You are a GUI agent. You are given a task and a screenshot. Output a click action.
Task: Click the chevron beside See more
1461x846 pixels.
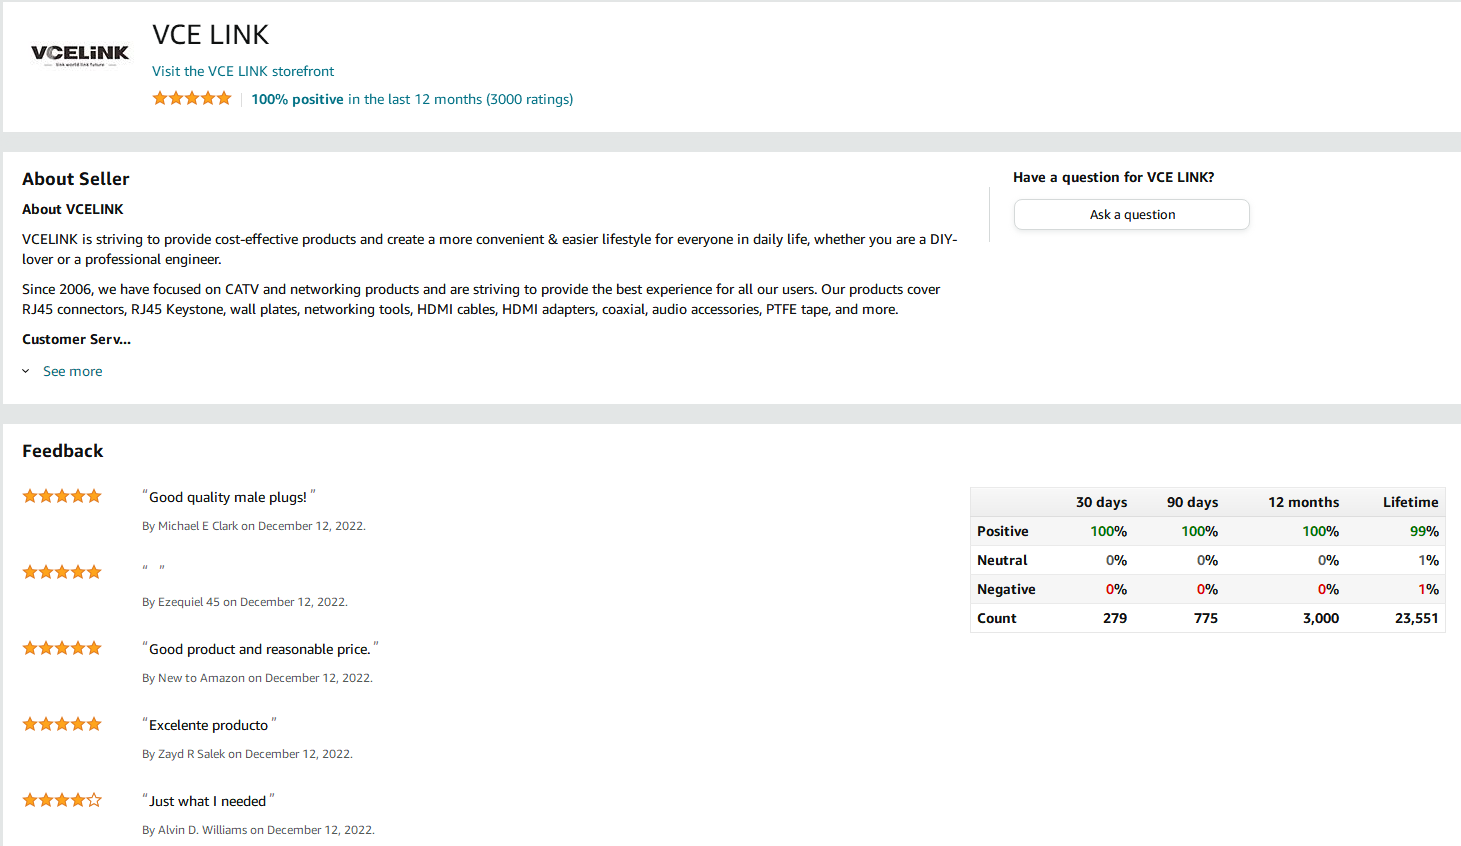pos(26,371)
